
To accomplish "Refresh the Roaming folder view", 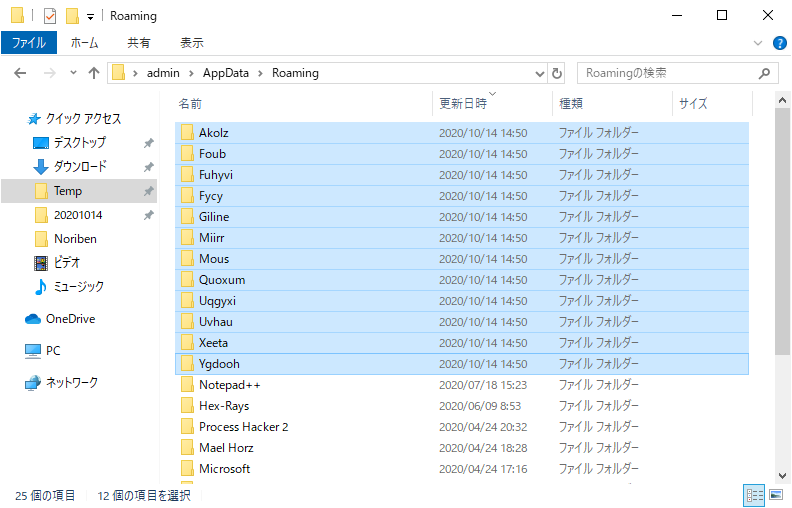I will [557, 74].
